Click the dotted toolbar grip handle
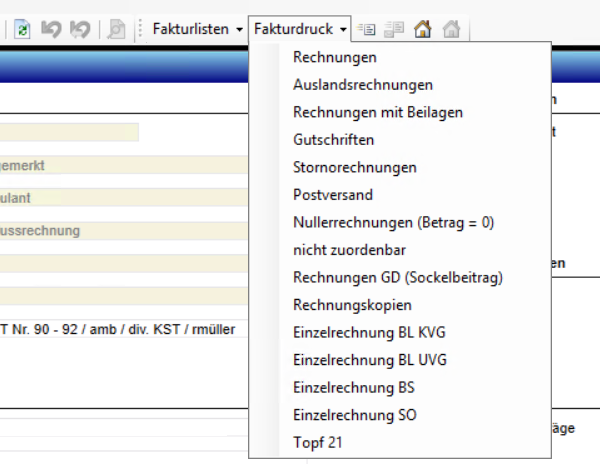 click(x=140, y=28)
